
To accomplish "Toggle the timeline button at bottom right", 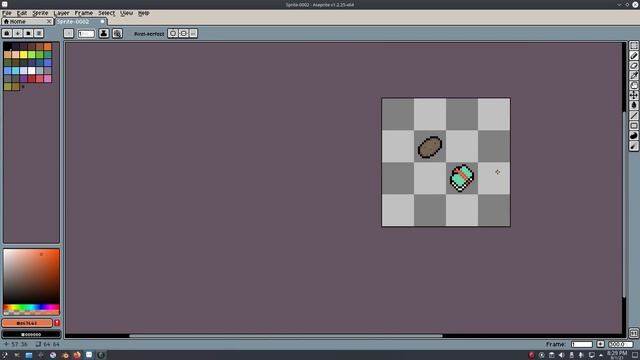I will (x=633, y=333).
